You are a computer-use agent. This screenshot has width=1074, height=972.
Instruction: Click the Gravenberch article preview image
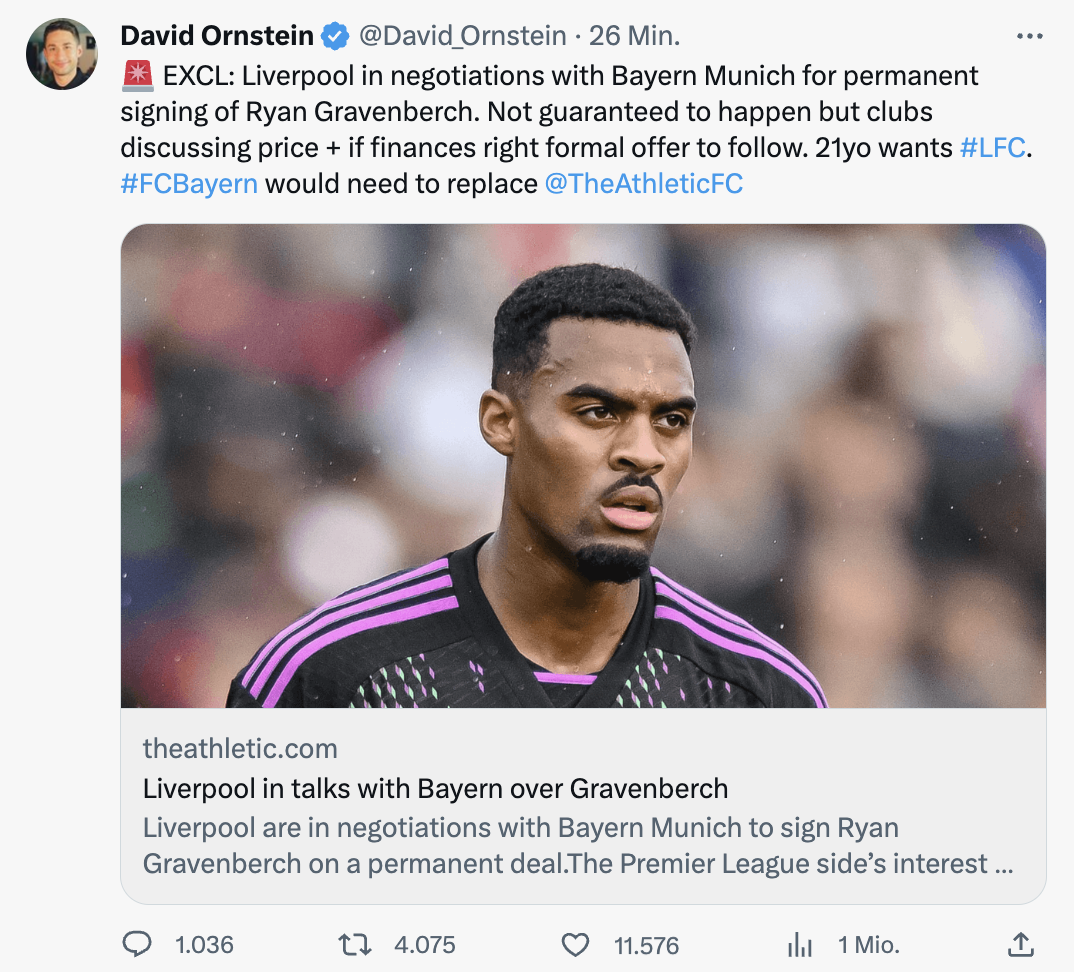[583, 466]
